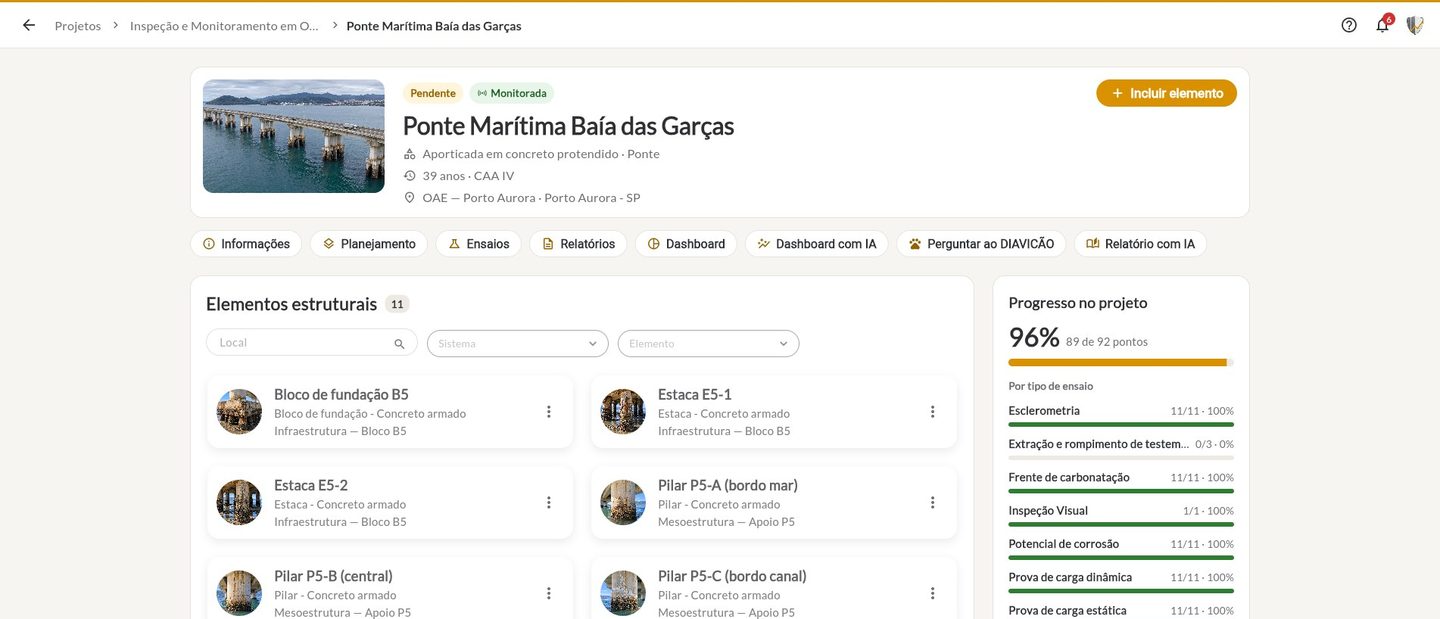Click the Pilar P5-A round thumbnail
This screenshot has width=1440, height=619.
coord(623,503)
